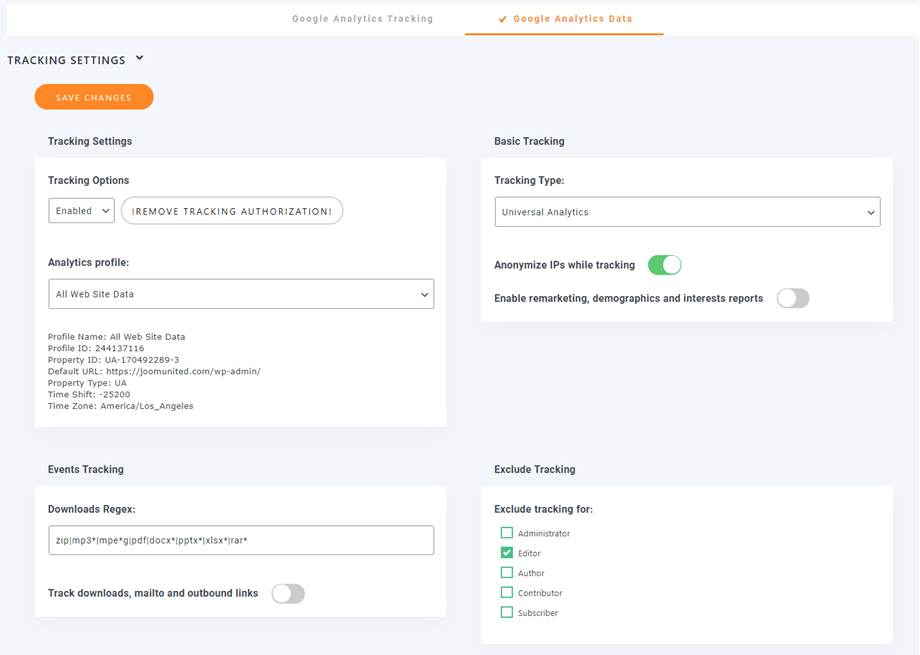920x655 pixels.
Task: Check the Subscriber exclude checkbox
Action: [507, 612]
